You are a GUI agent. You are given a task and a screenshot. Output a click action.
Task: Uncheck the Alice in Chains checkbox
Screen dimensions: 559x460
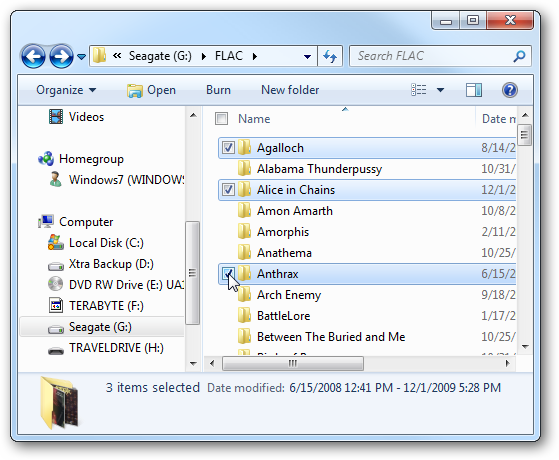tap(228, 190)
